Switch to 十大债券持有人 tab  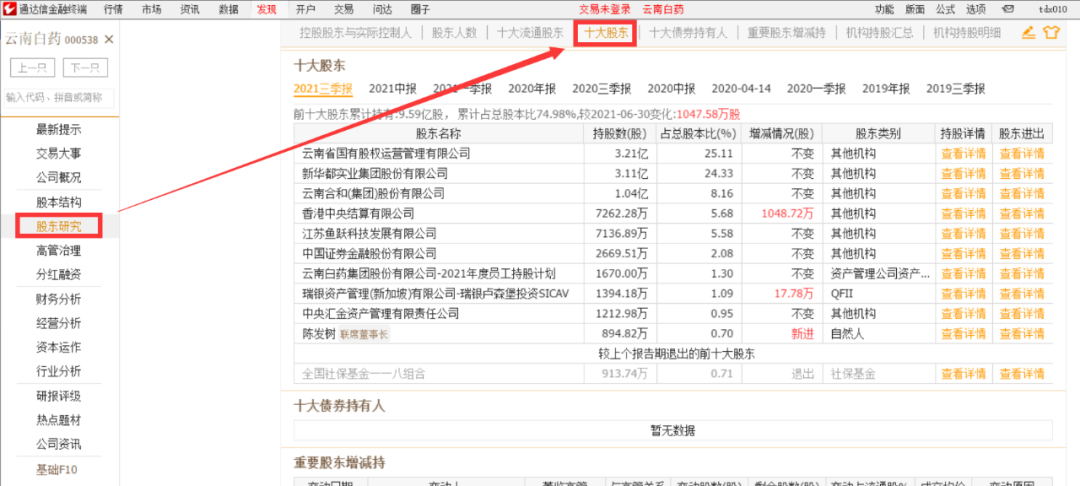tap(688, 32)
